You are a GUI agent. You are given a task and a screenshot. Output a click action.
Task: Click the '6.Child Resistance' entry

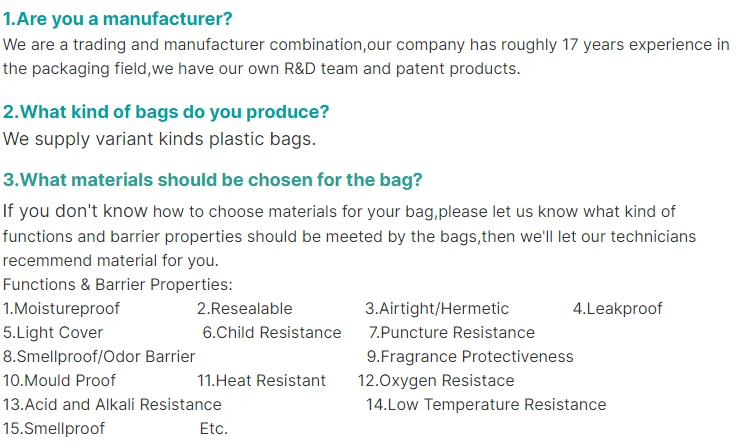[x=271, y=332]
